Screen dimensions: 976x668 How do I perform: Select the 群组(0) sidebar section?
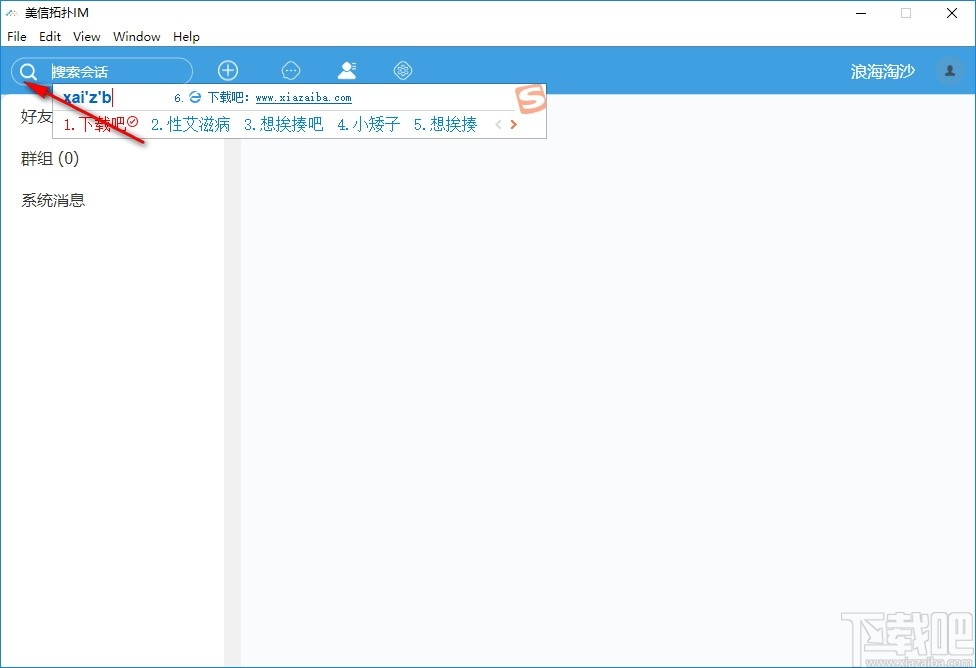50,158
